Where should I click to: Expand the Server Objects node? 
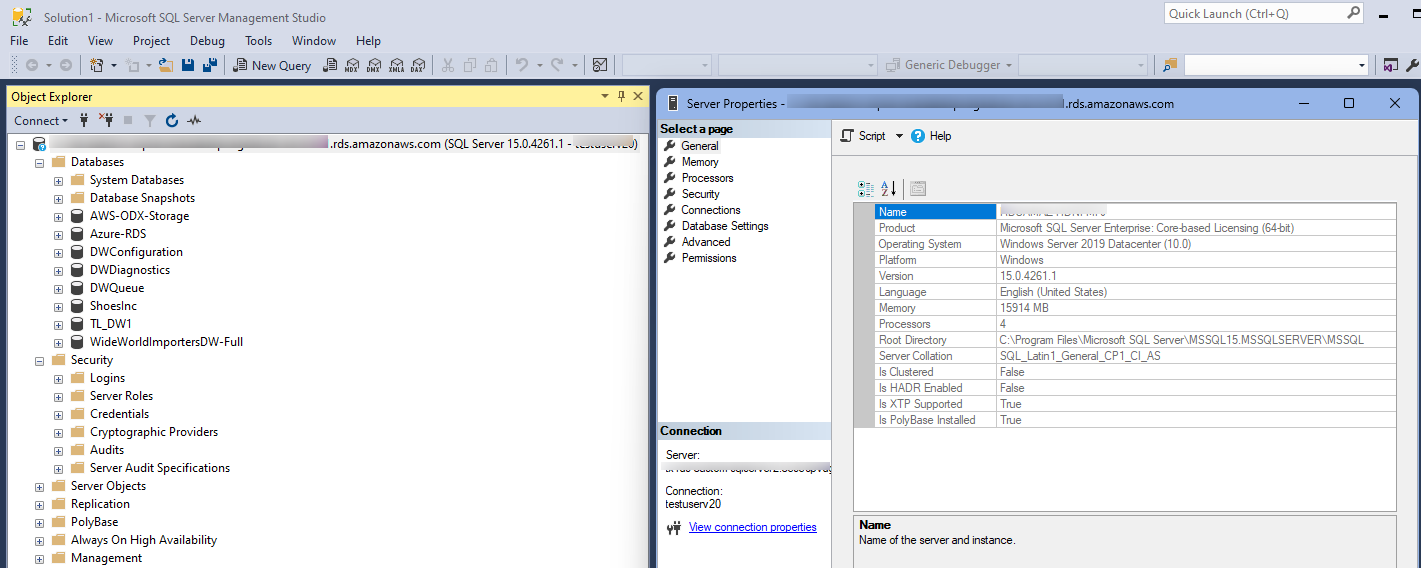point(39,486)
